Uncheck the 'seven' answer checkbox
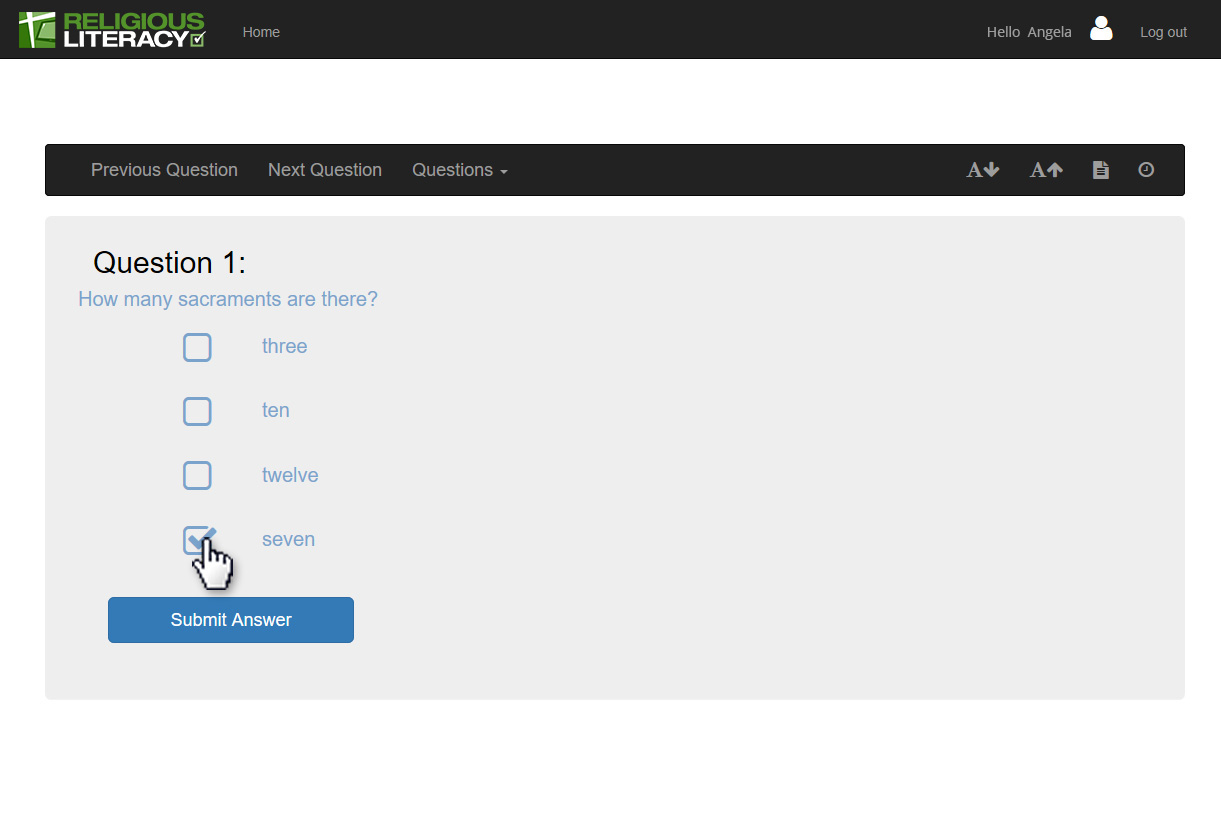 (x=197, y=540)
